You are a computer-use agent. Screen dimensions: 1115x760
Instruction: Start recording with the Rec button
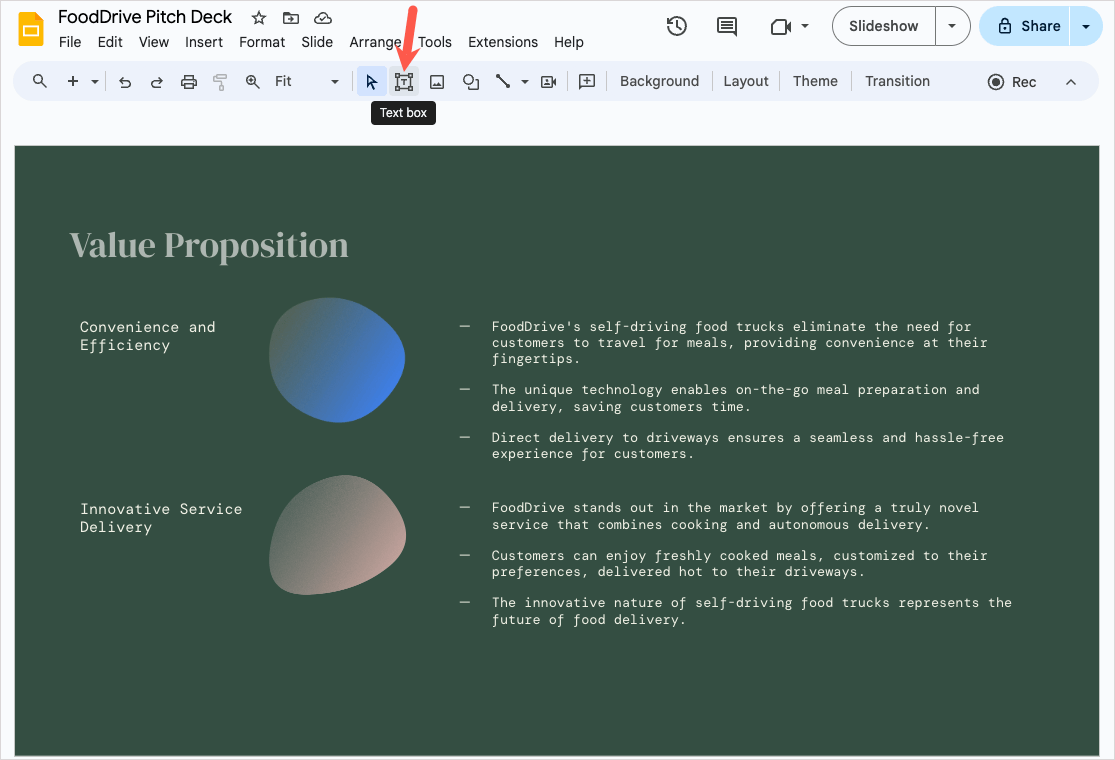pos(1012,82)
